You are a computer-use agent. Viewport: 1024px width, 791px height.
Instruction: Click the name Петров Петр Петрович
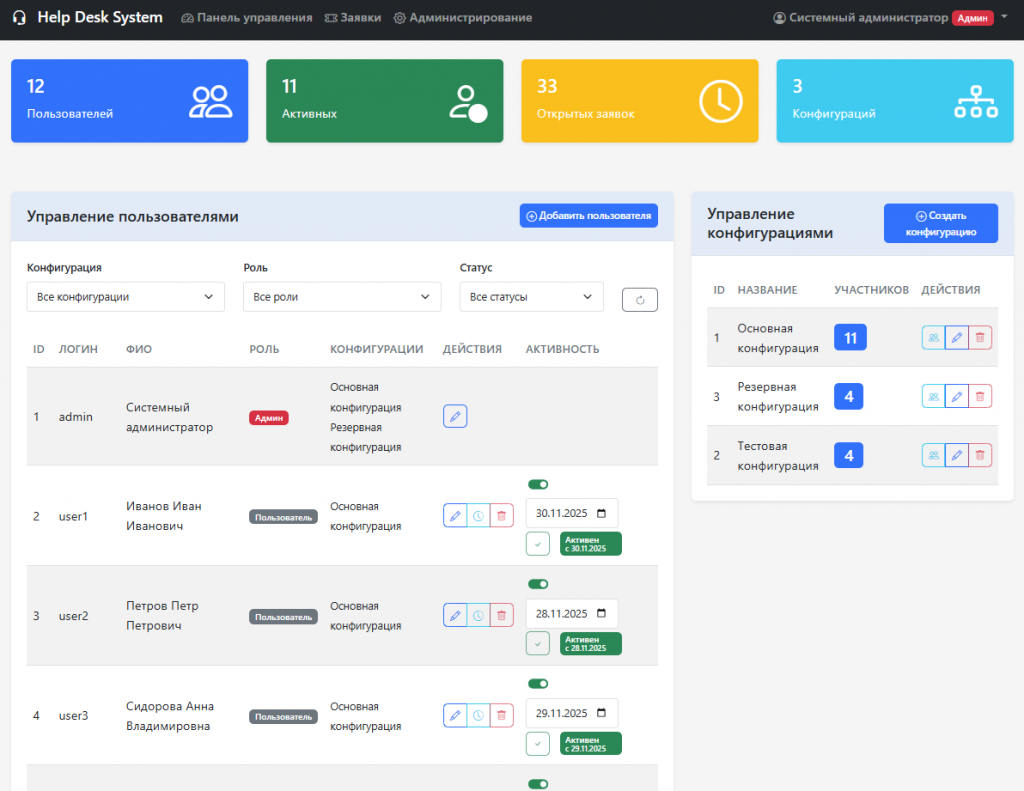[162, 615]
